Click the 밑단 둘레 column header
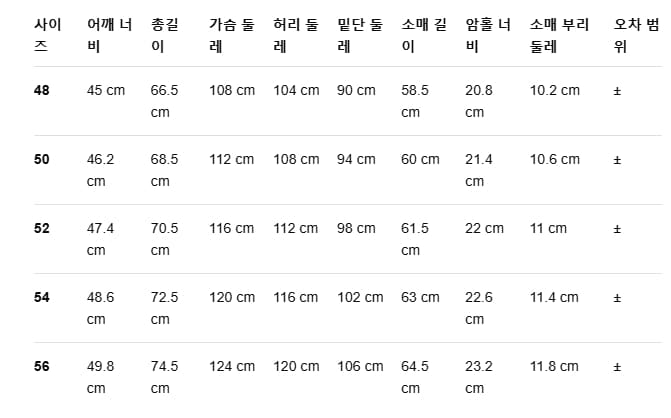The image size is (671, 418). coord(360,35)
